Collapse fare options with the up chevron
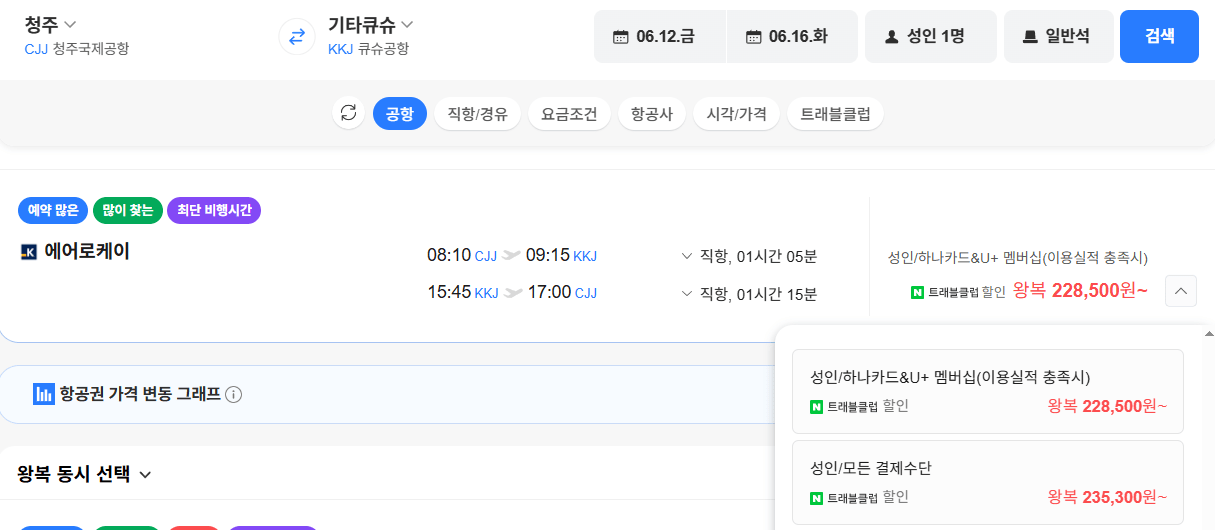This screenshot has height=530, width=1215. click(1181, 291)
